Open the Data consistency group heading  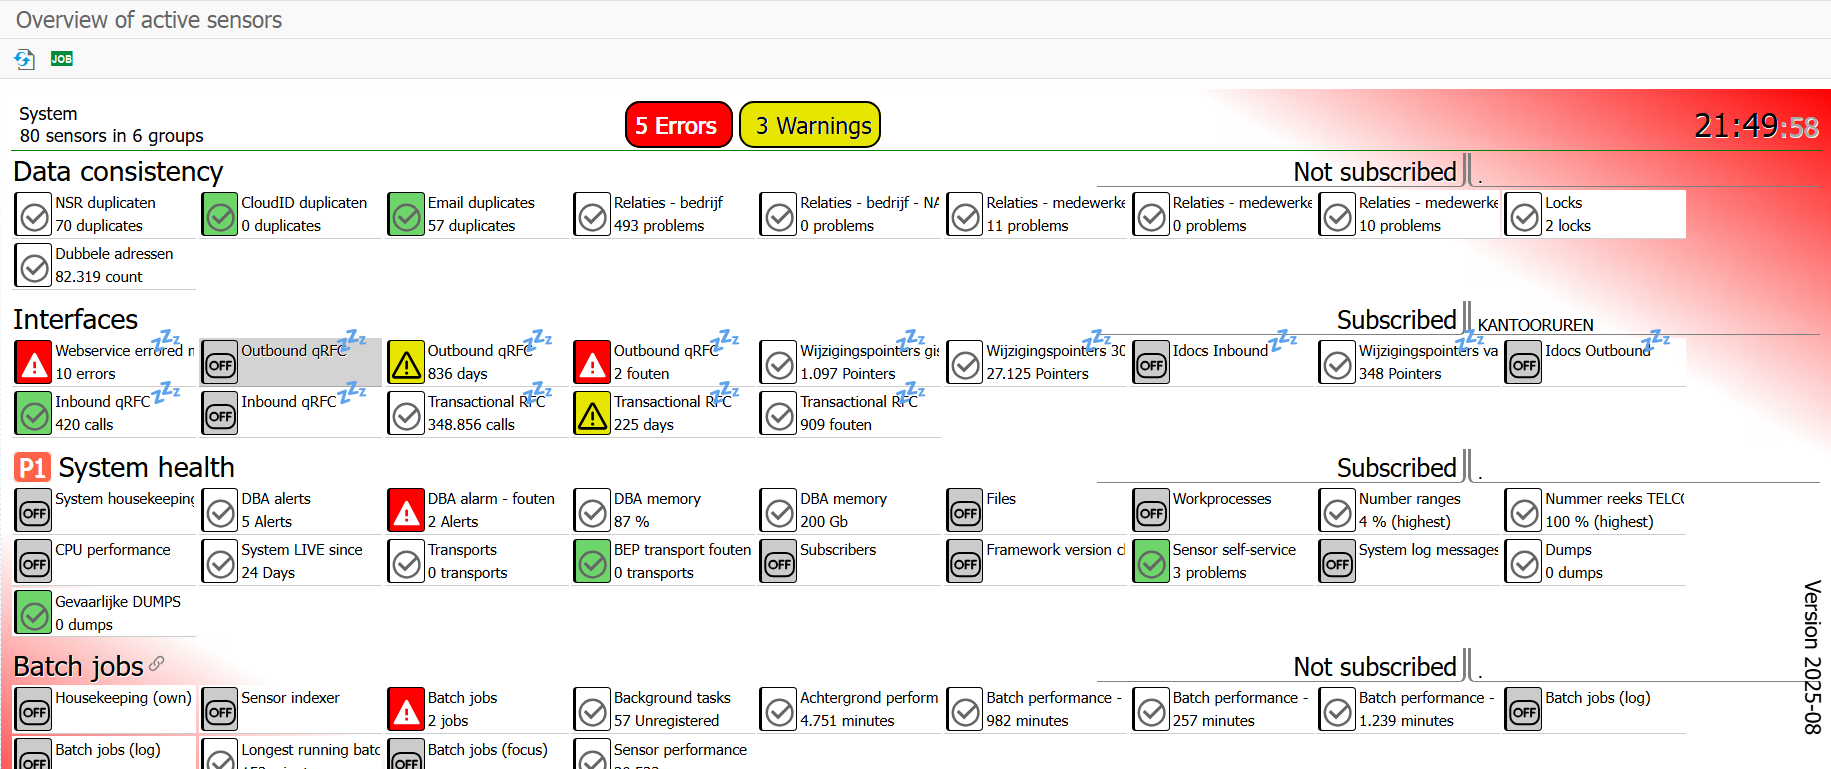[118, 172]
